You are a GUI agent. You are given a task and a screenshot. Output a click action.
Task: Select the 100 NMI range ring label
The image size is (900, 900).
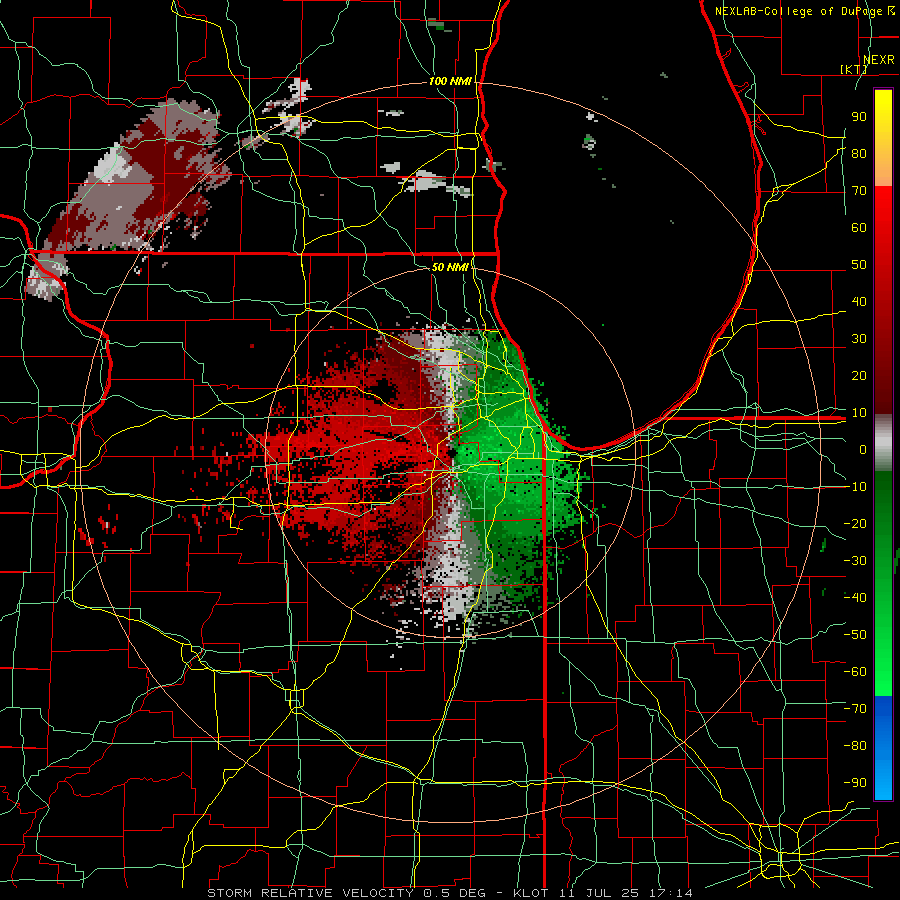[x=450, y=81]
